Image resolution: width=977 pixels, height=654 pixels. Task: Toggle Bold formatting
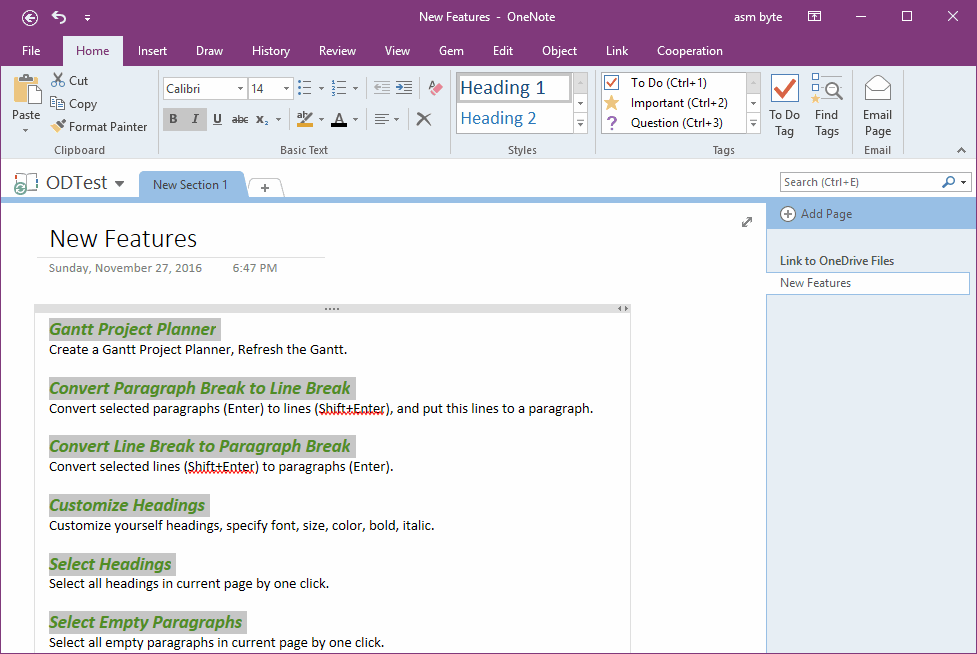(173, 118)
